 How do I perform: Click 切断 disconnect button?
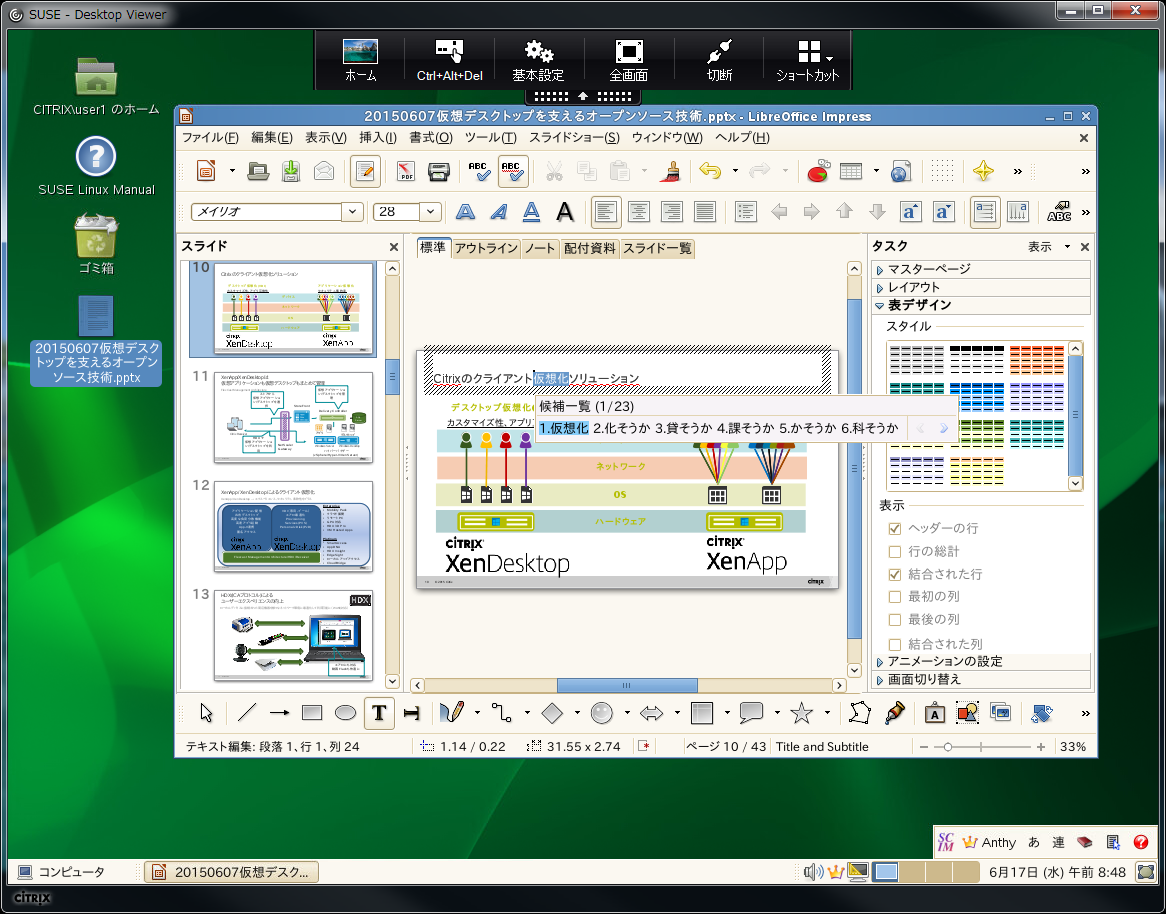tap(719, 60)
